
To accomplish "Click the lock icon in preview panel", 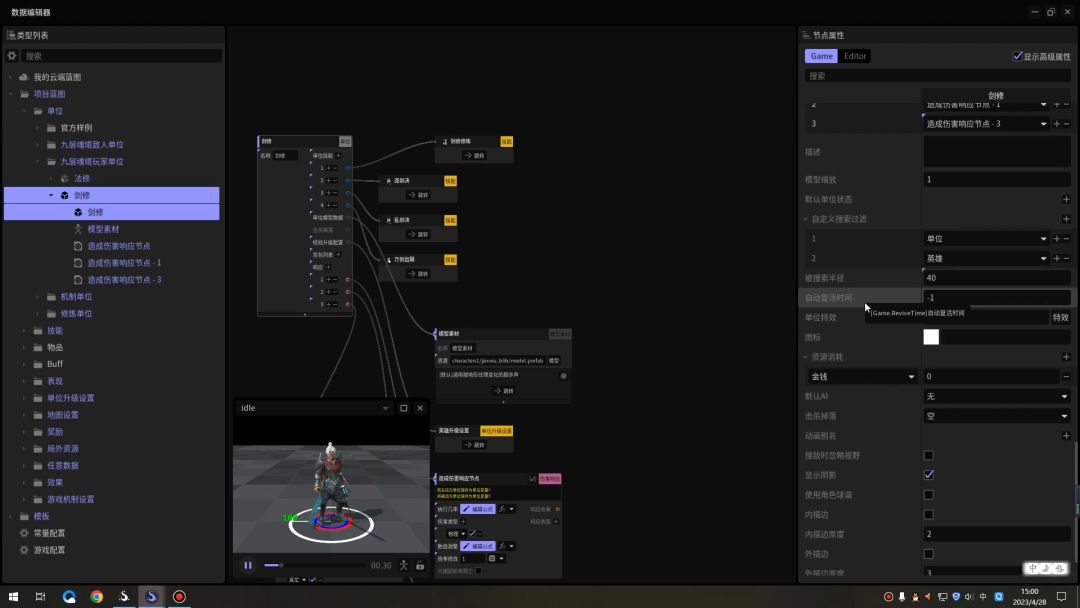I will pyautogui.click(x=420, y=566).
